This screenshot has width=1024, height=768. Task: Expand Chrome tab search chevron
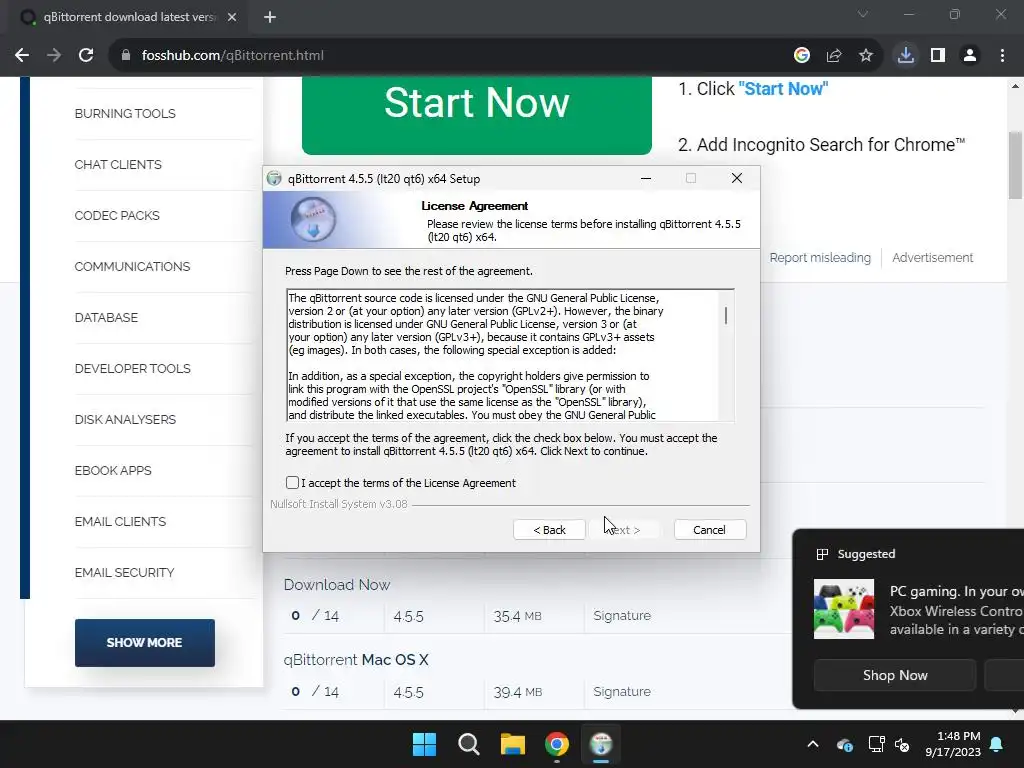point(863,14)
